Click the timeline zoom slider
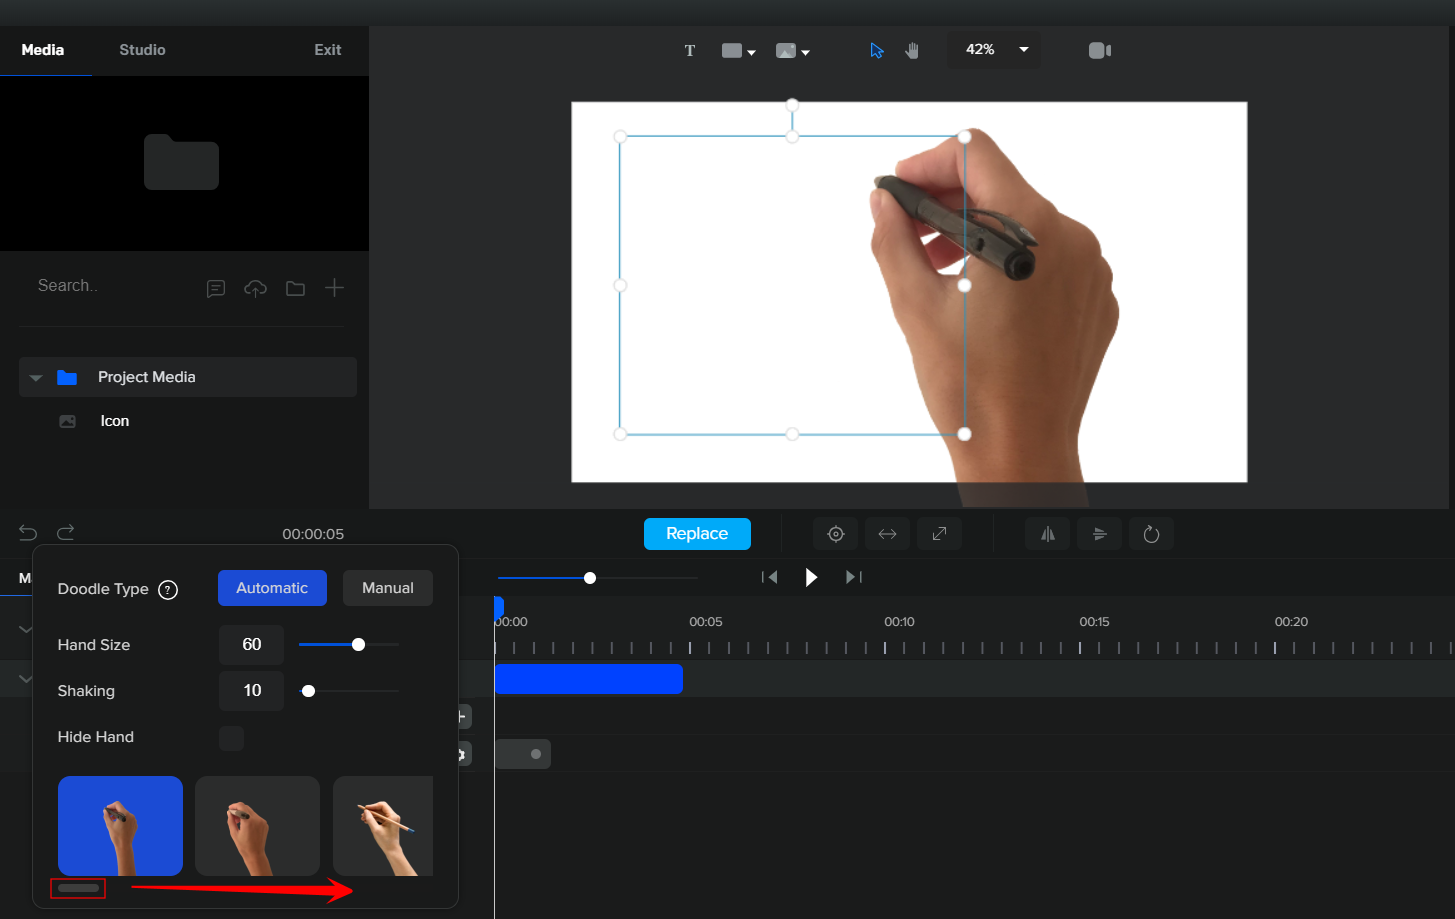 click(597, 578)
